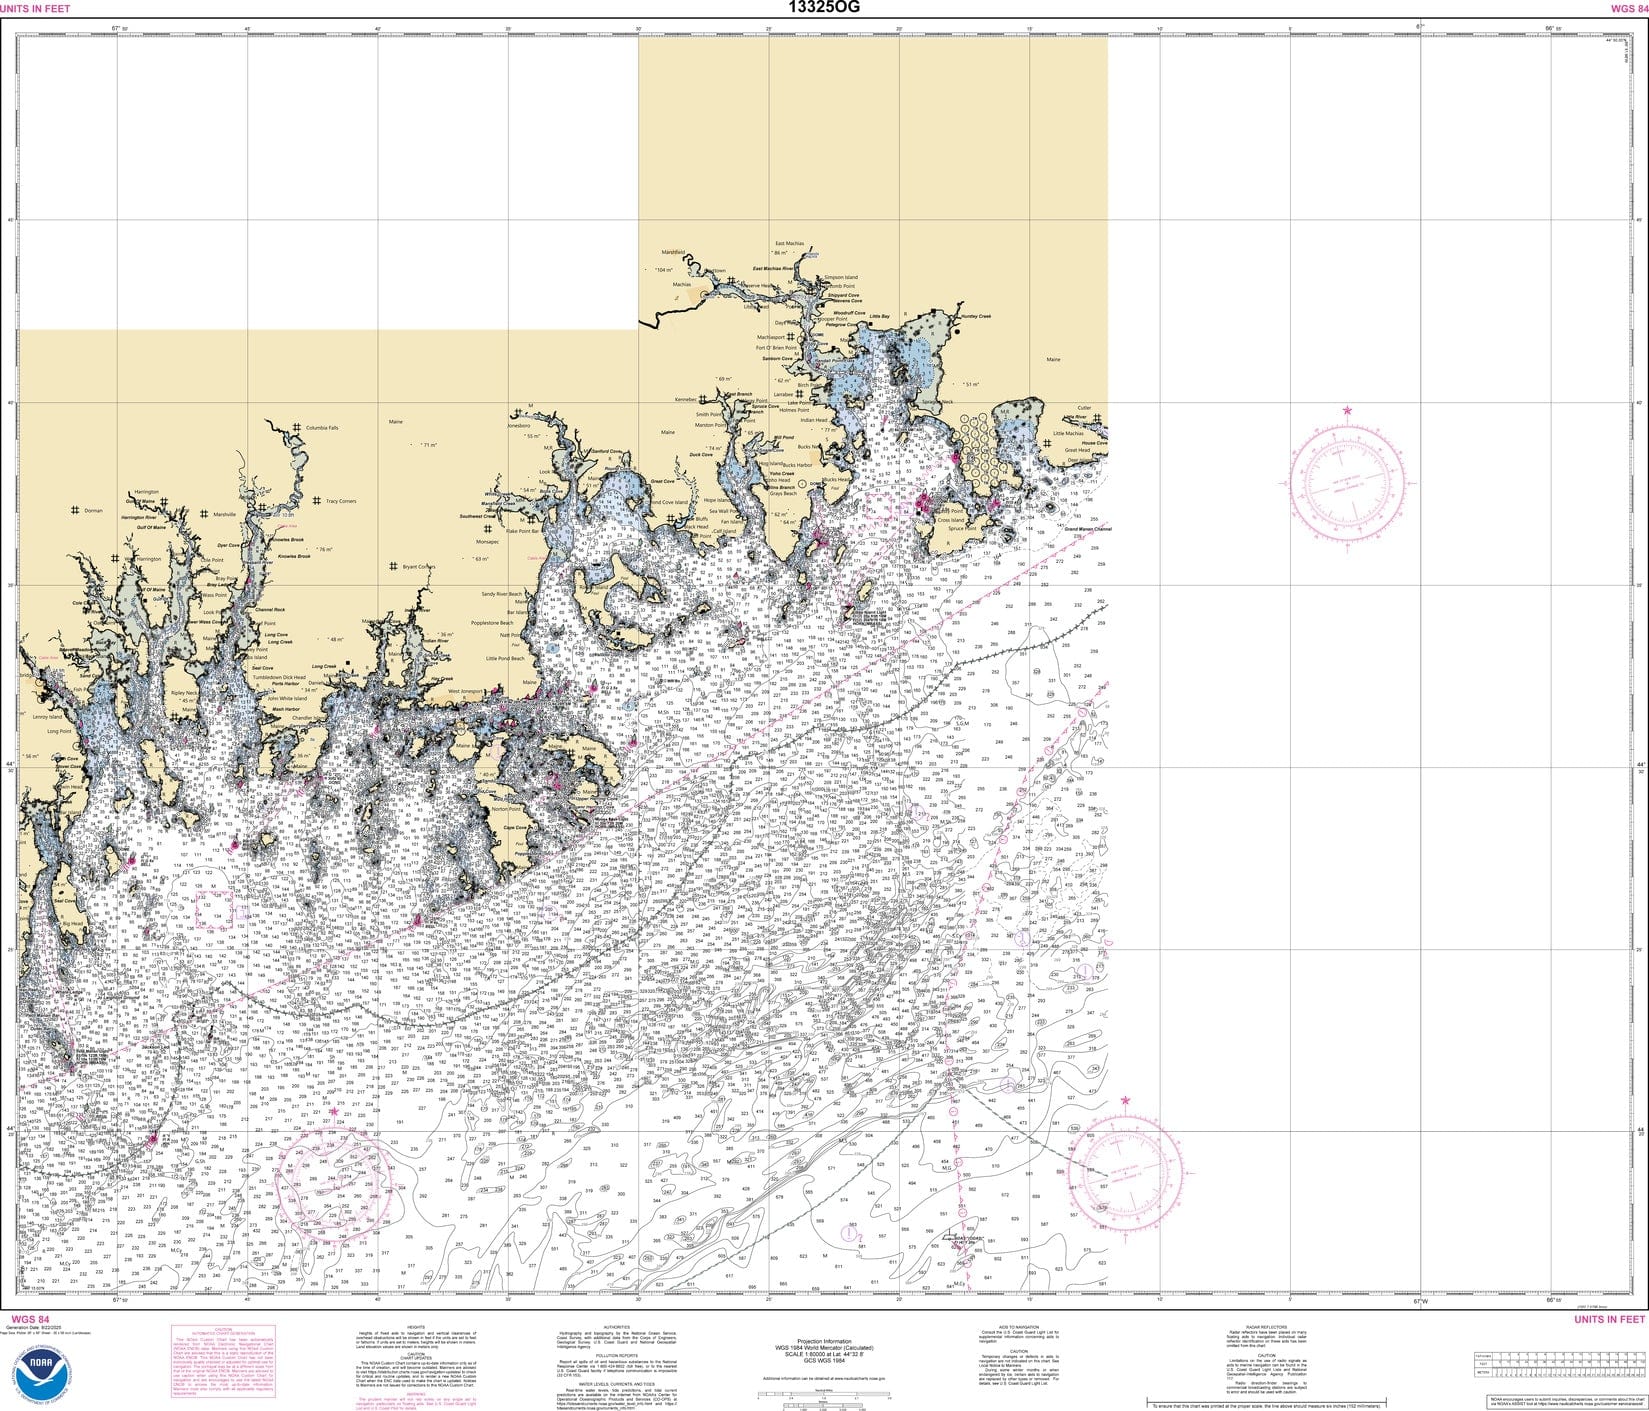Click the chart number 13325OG title
Viewport: 1649px width, 1411px height.
824,8
